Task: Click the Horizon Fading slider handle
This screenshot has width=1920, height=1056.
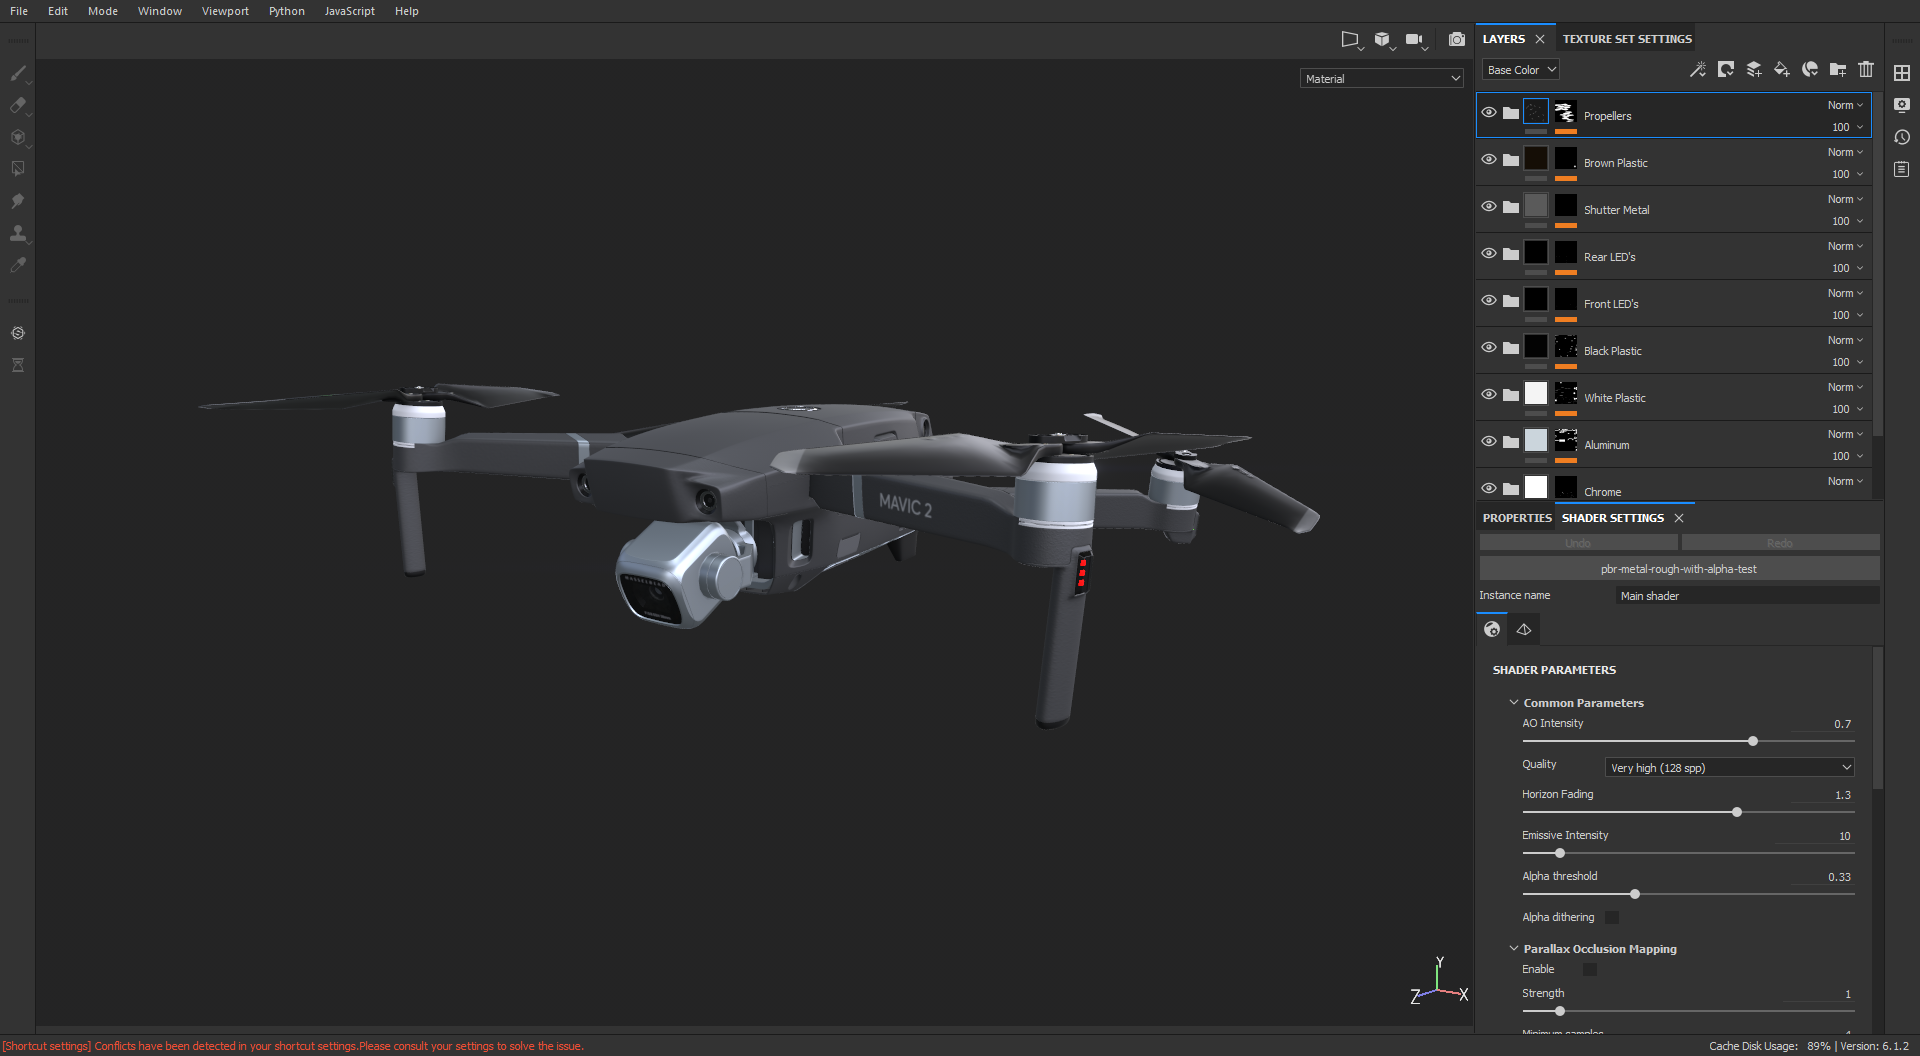Action: [1737, 812]
